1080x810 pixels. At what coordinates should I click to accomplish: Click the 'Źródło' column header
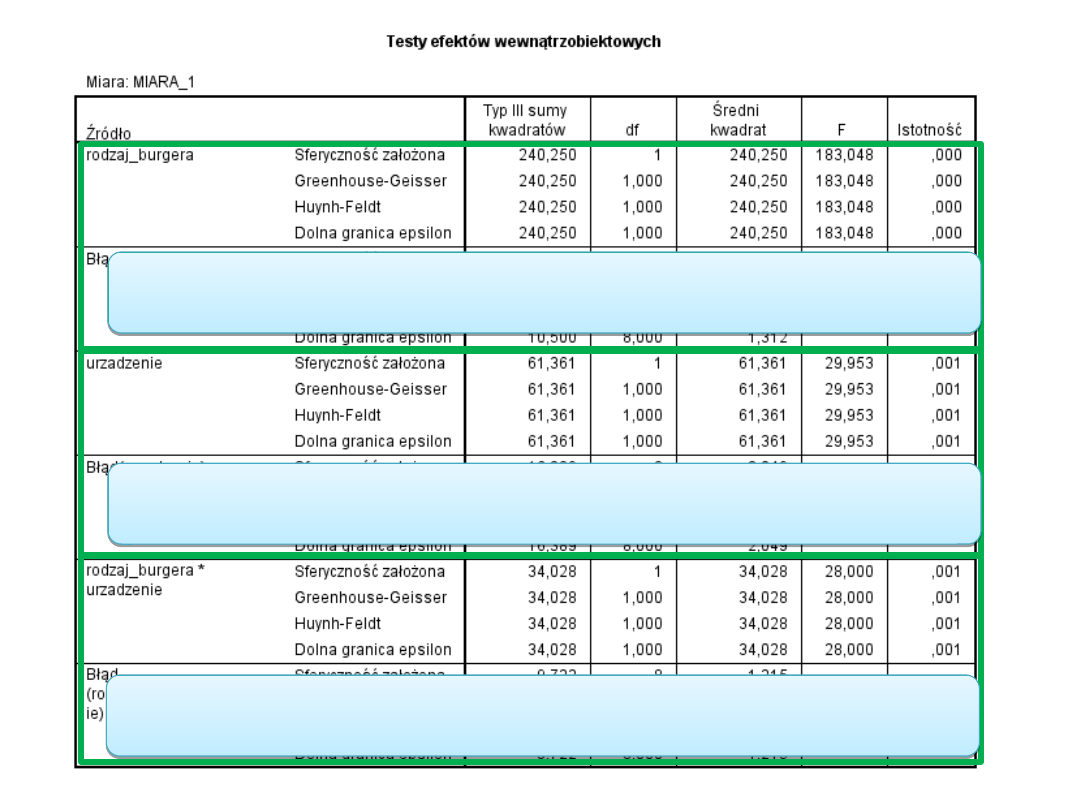[109, 131]
